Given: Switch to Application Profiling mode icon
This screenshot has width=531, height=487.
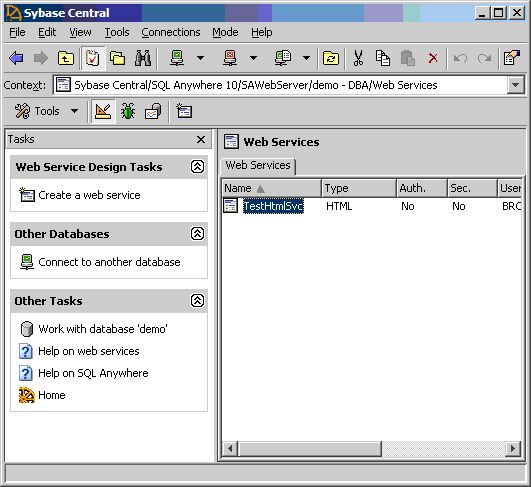Looking at the screenshot, I should click(153, 111).
